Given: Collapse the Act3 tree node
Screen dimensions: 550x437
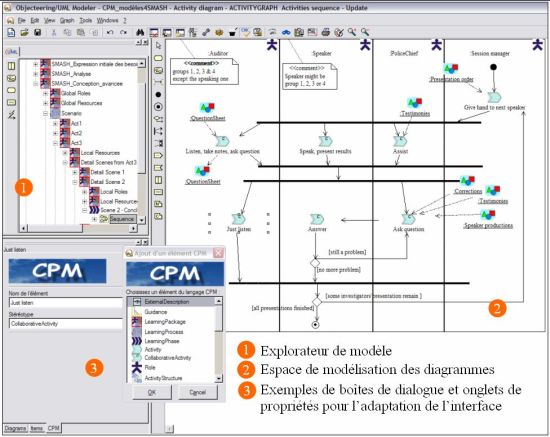Looking at the screenshot, I should [55, 143].
